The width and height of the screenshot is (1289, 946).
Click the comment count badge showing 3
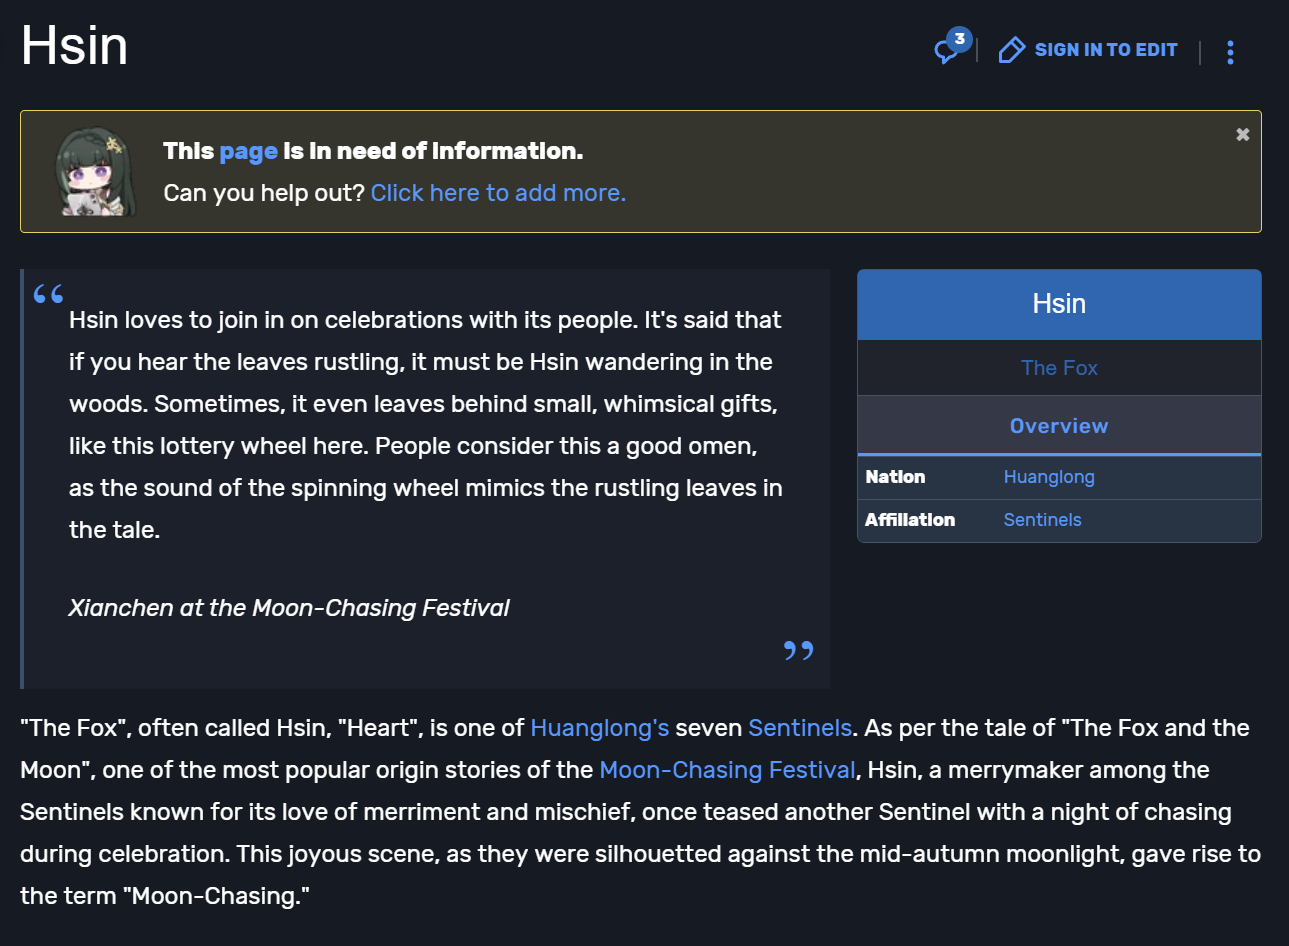[x=960, y=39]
